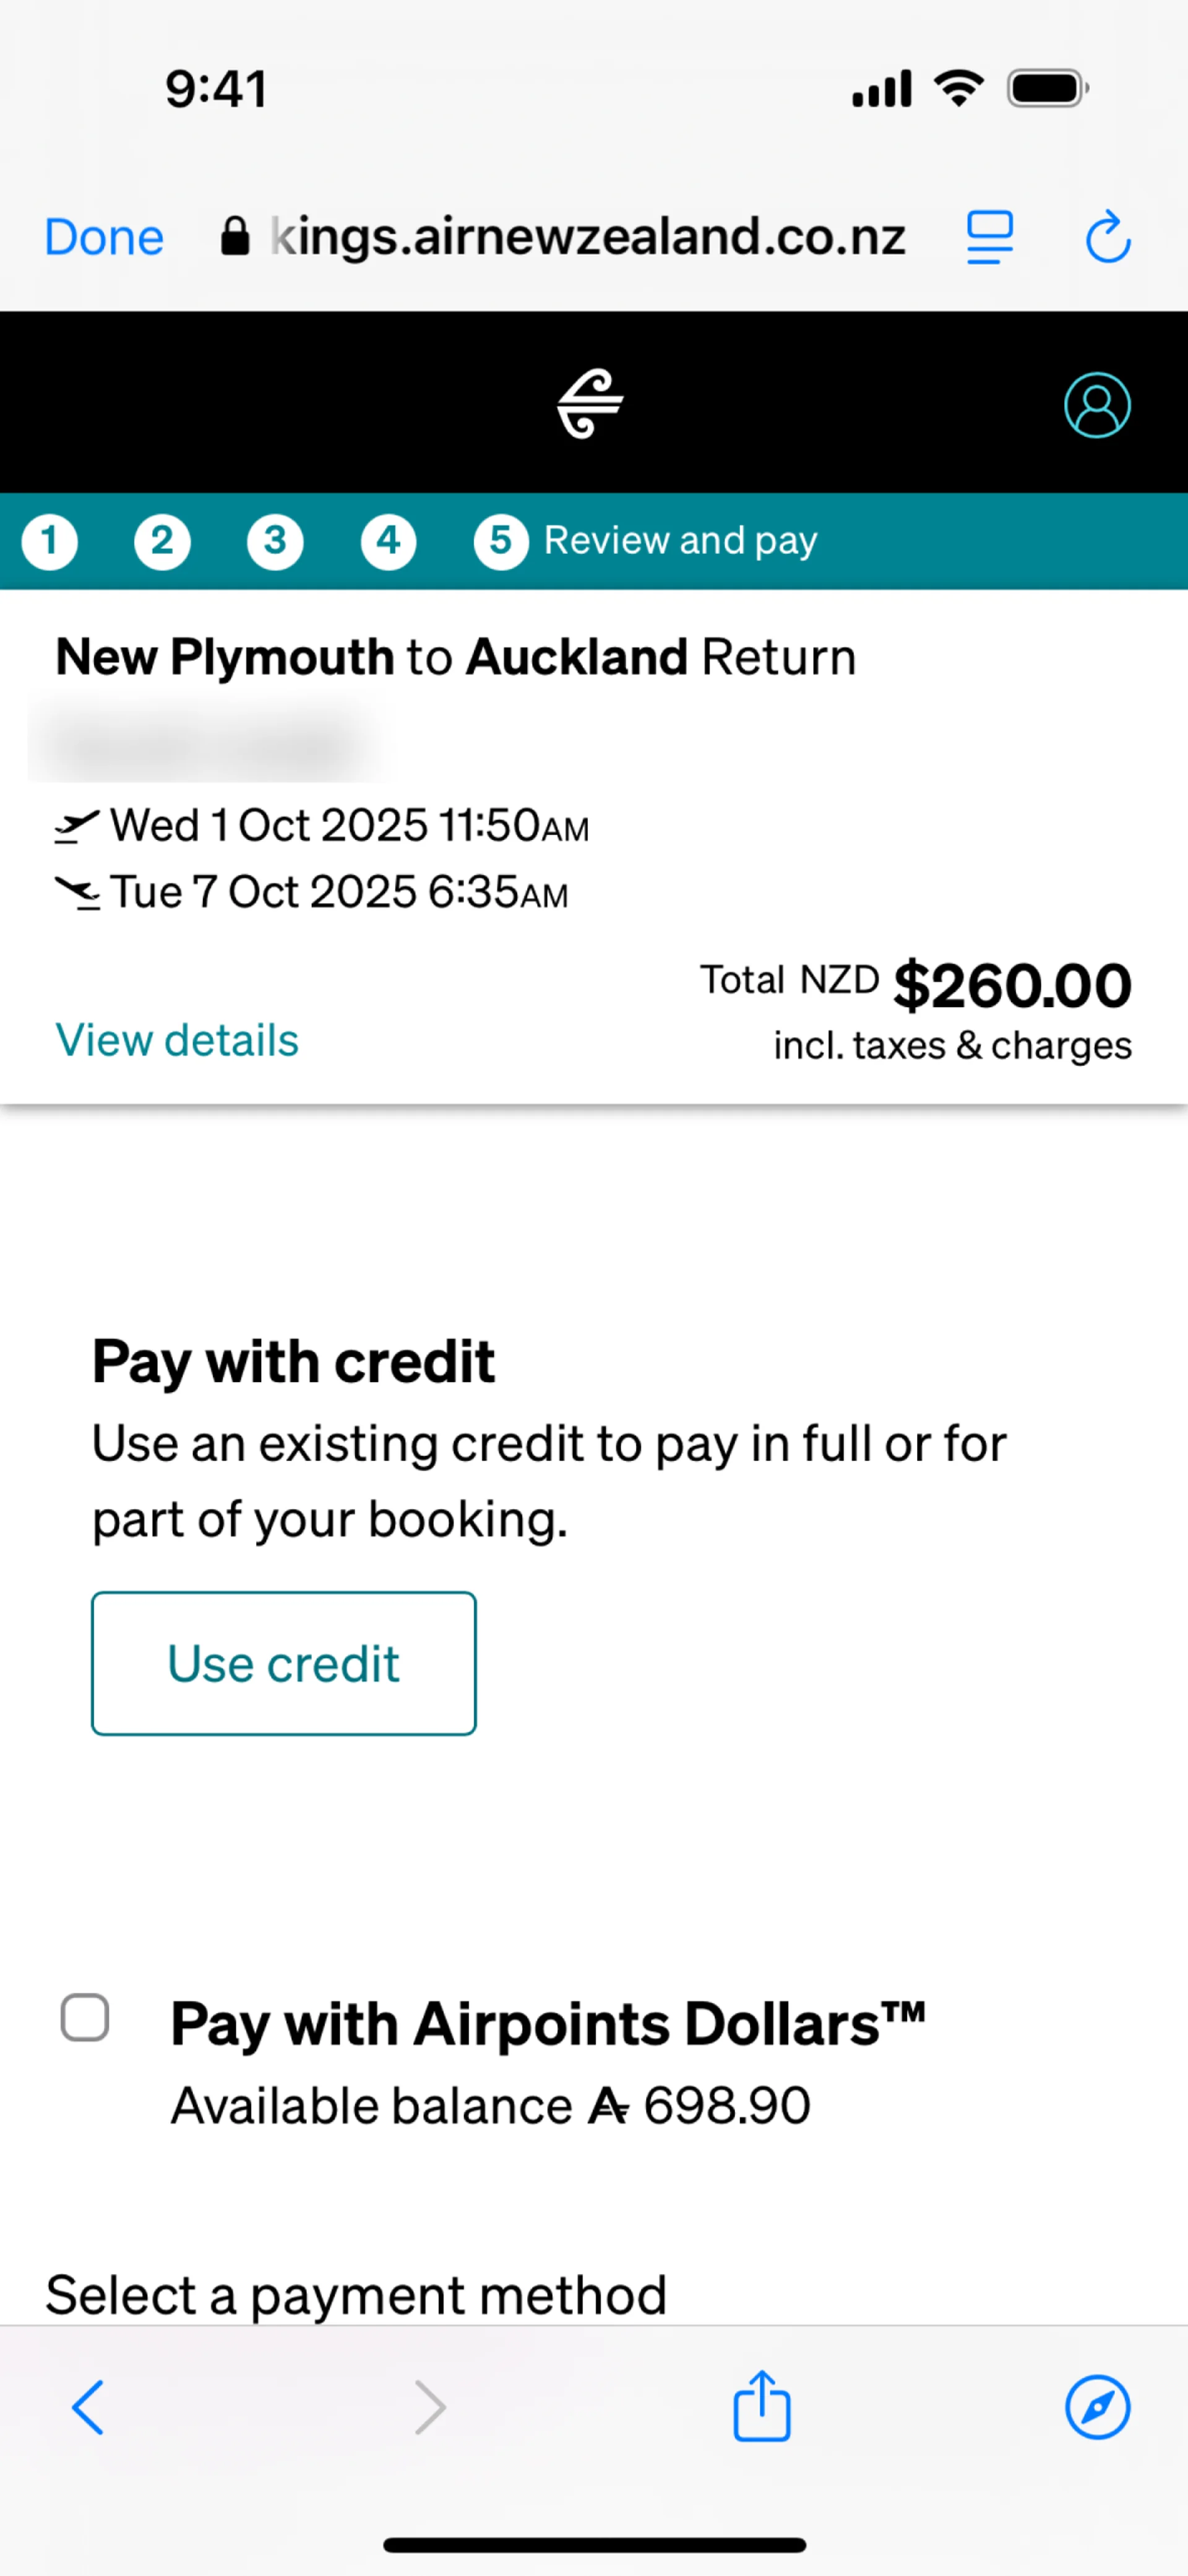Tap the forward chevron arrow
1188x2576 pixels.
click(430, 2407)
